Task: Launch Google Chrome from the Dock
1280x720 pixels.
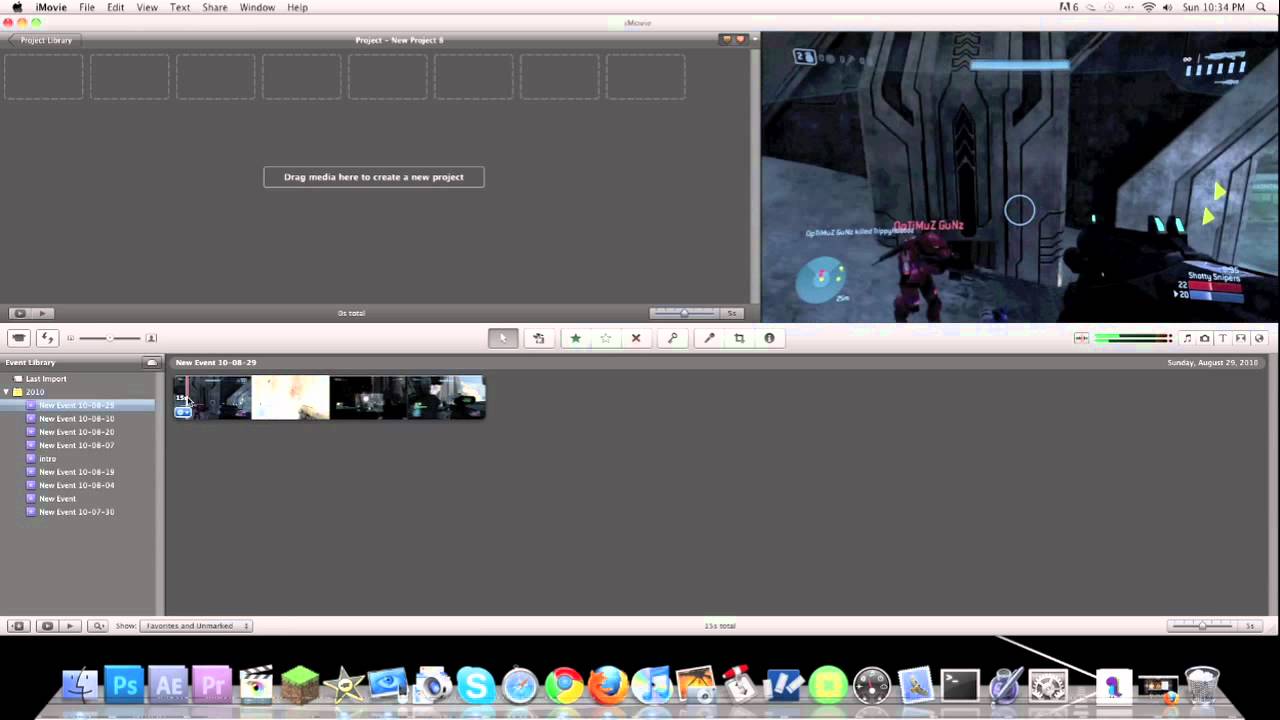Action: point(564,686)
